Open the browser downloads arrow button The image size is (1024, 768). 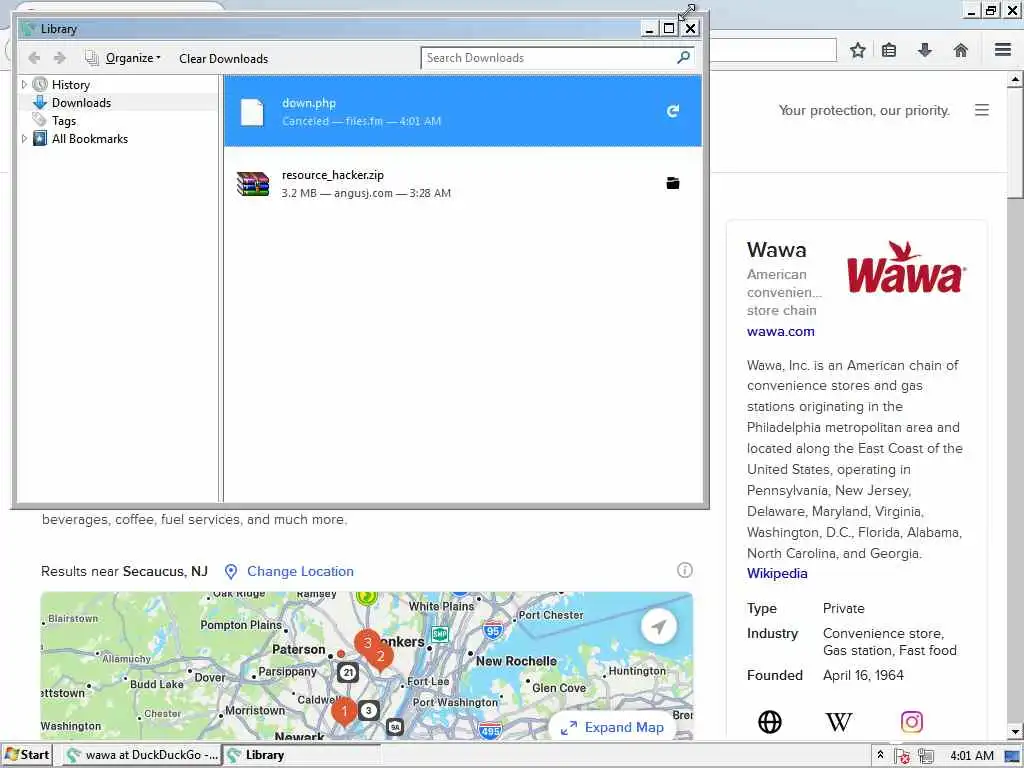pyautogui.click(x=925, y=50)
